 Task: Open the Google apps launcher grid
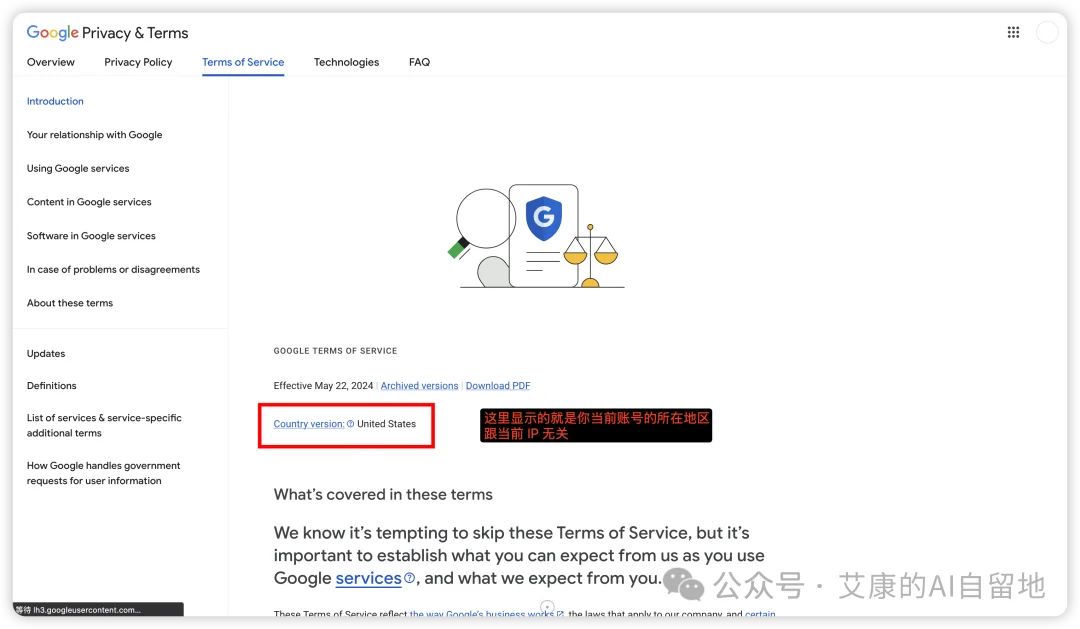[1012, 31]
